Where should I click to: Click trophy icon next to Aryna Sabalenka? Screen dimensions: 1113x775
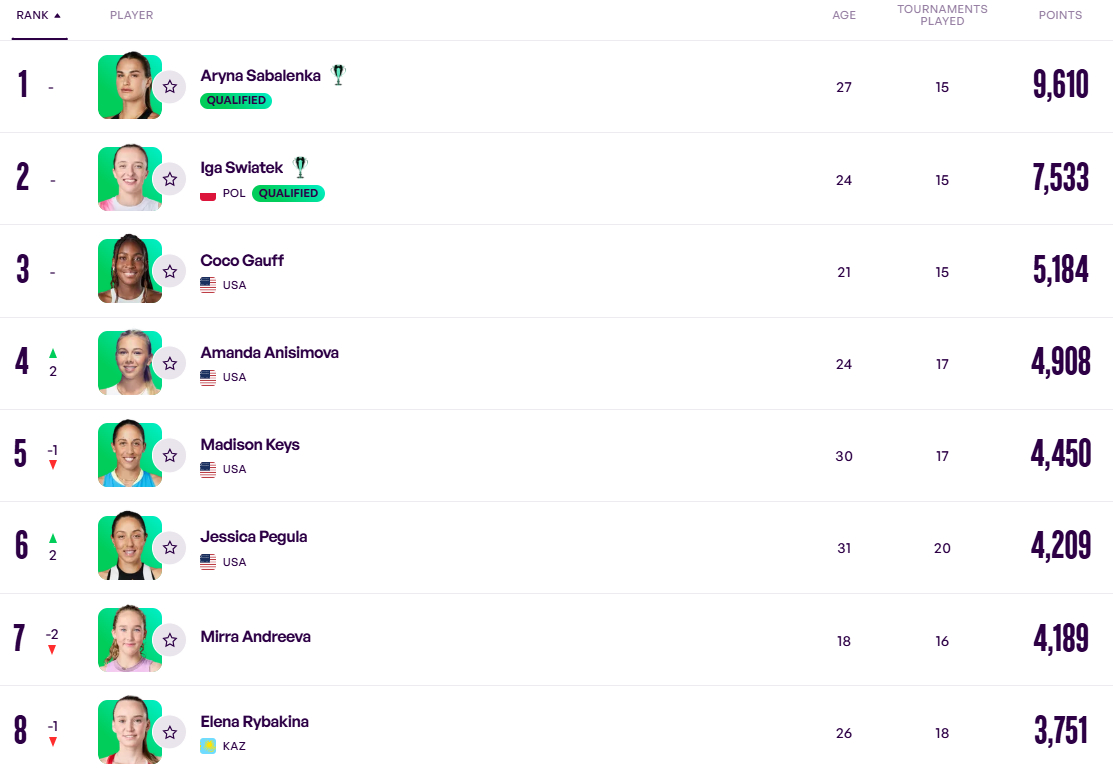point(338,75)
